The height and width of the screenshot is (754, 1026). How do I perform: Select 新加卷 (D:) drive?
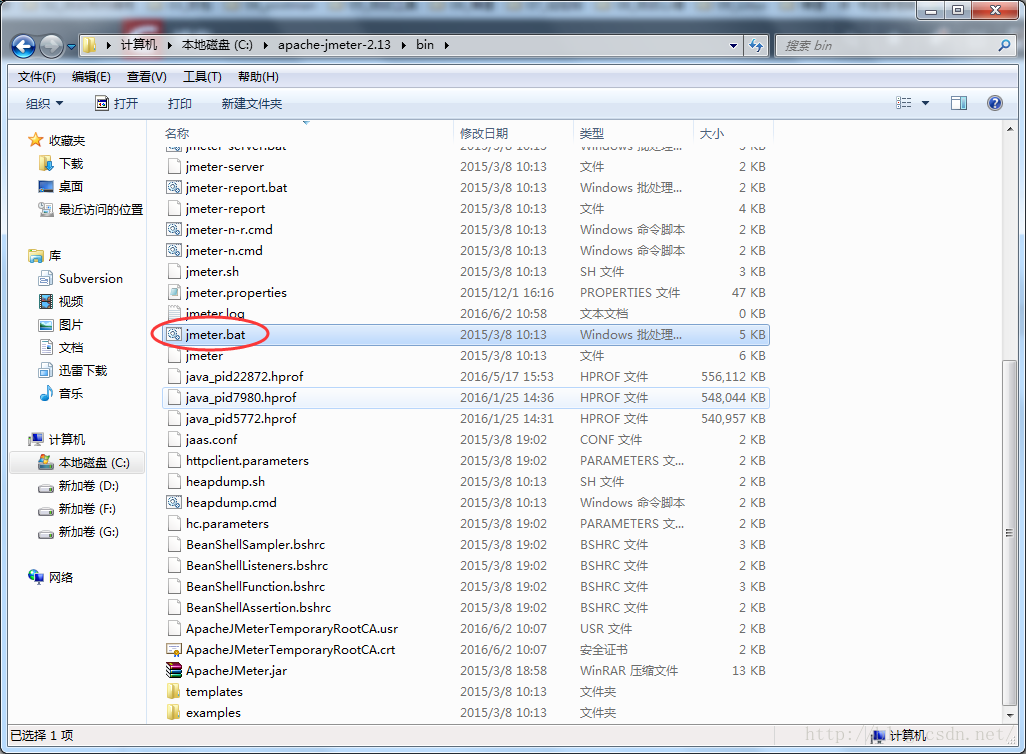pyautogui.click(x=79, y=486)
